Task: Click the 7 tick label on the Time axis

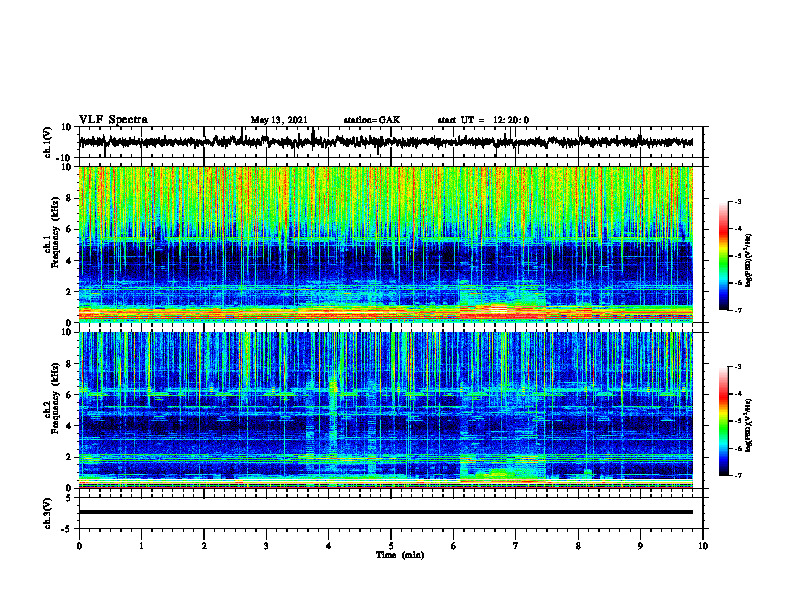Action: coord(516,546)
